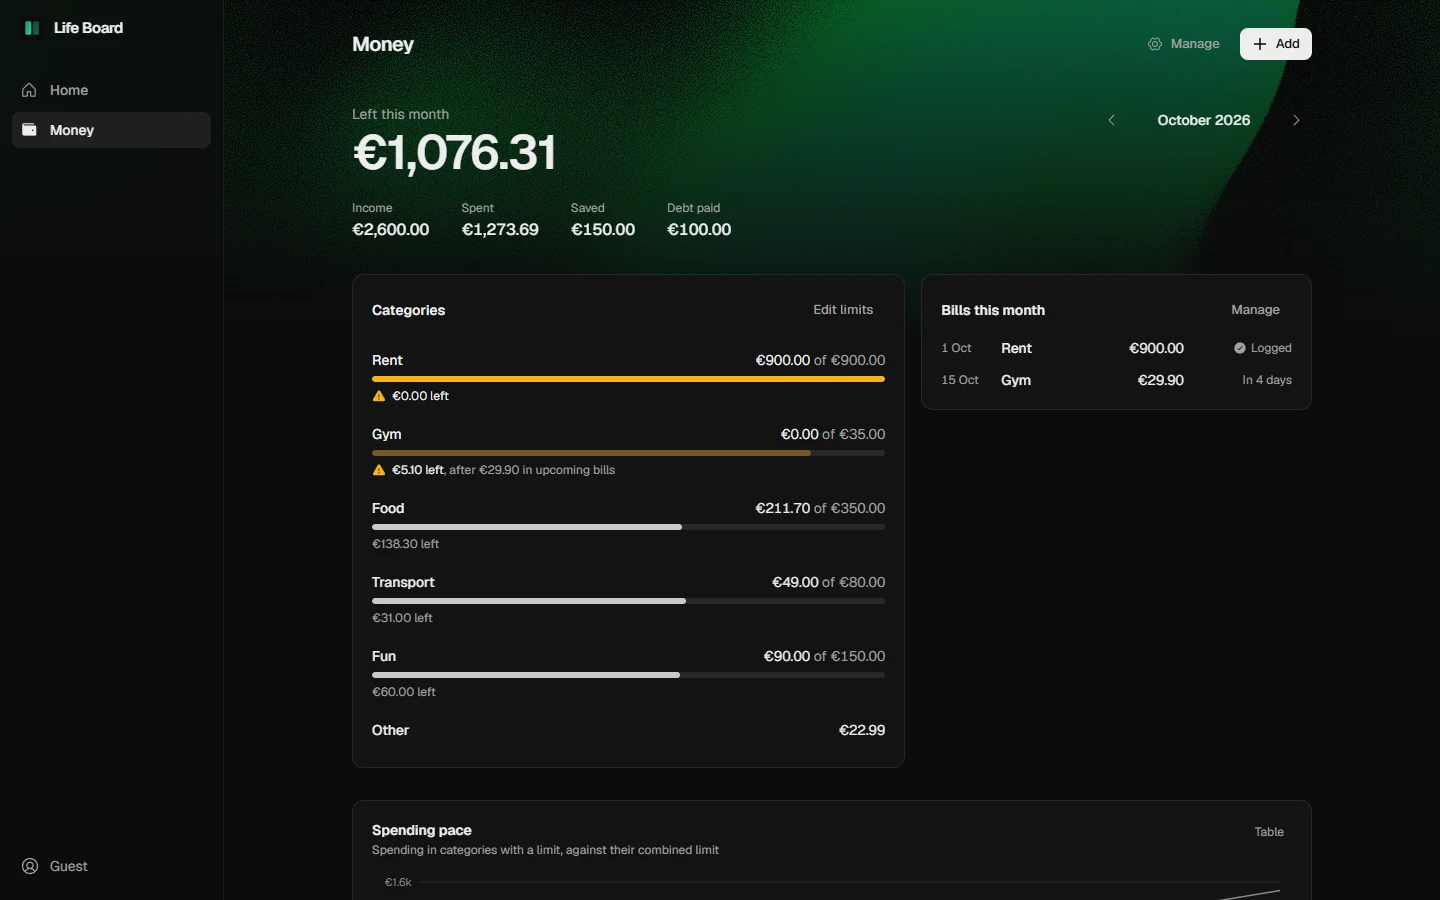The width and height of the screenshot is (1440, 900).
Task: Click the Transport category progress bar
Action: pyautogui.click(x=628, y=601)
